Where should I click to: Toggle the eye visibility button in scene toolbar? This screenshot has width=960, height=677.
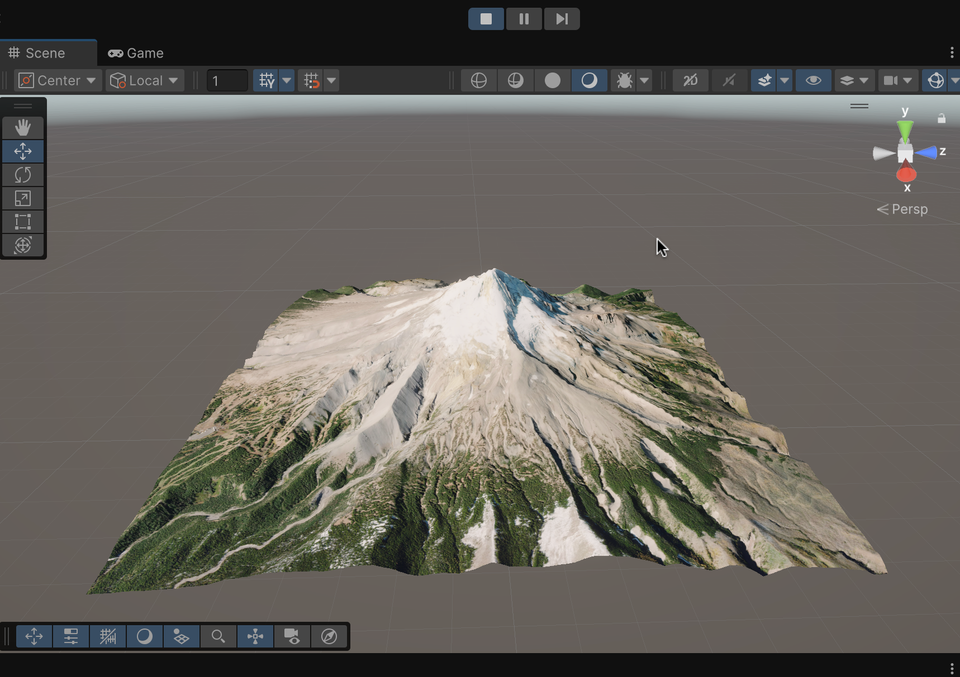pyautogui.click(x=813, y=81)
